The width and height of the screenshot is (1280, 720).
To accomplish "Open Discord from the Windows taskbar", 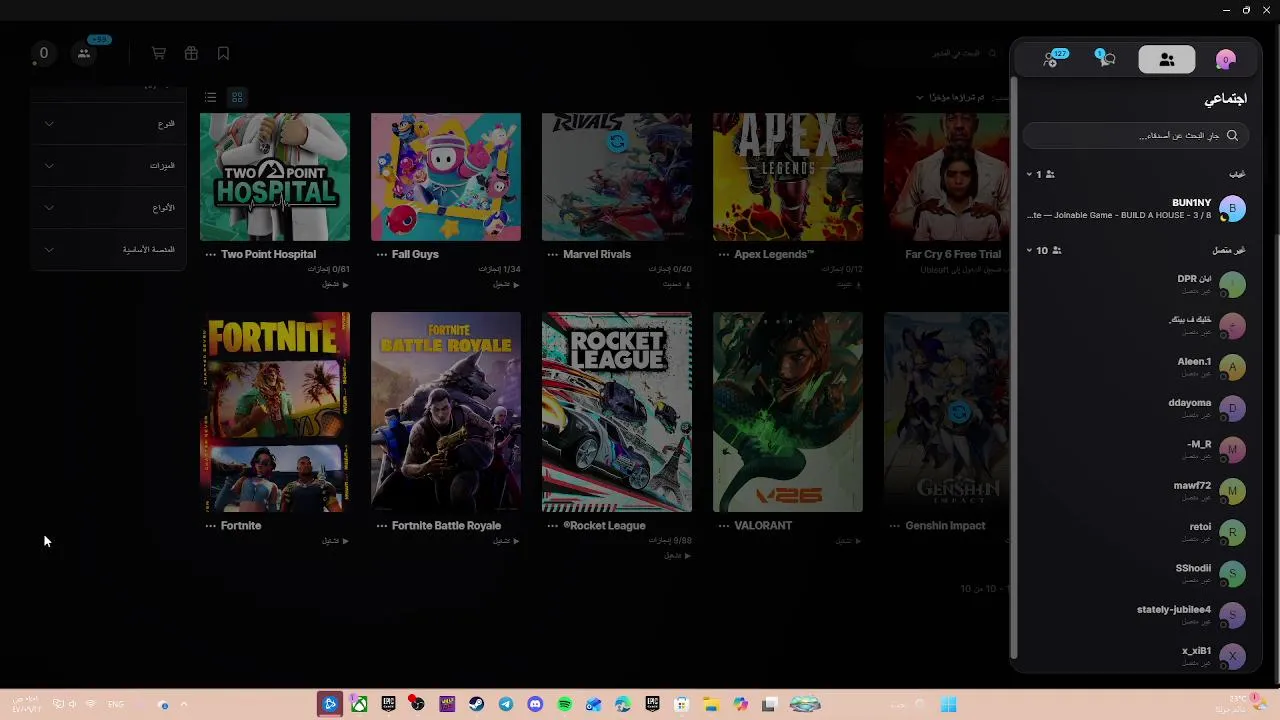I will [535, 705].
